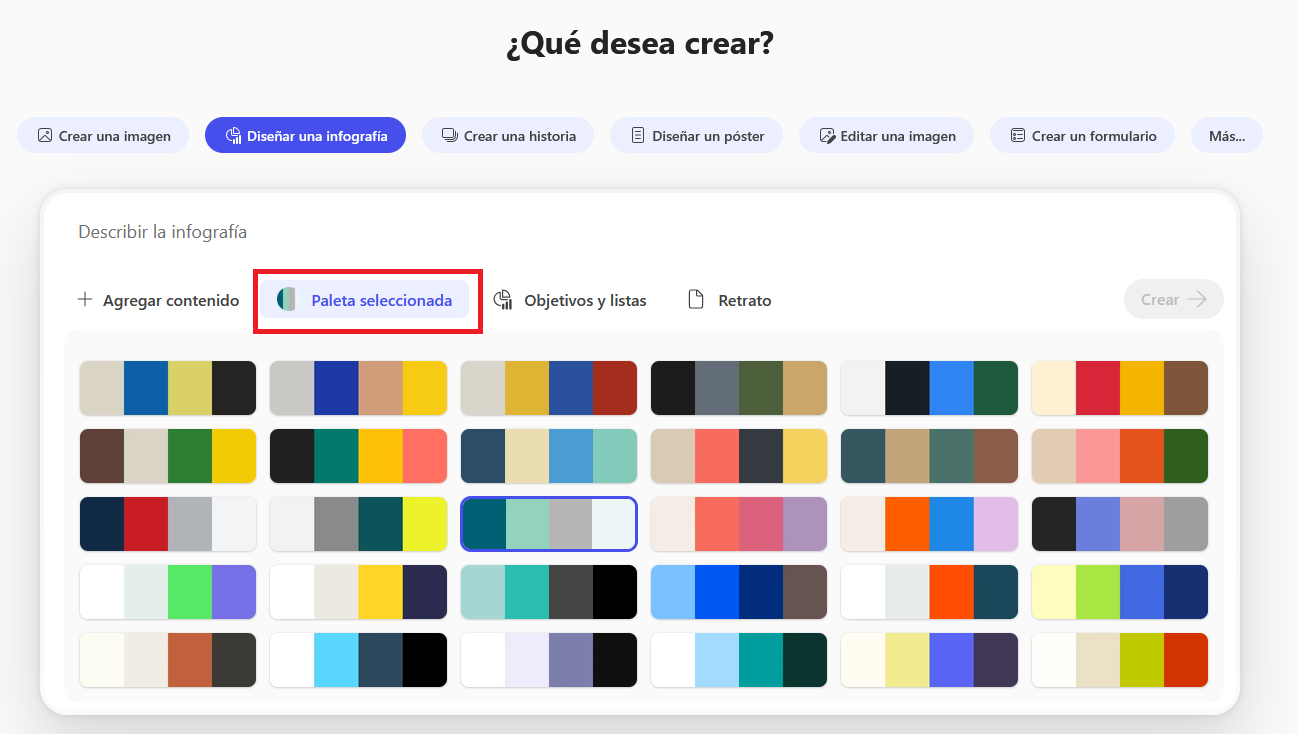Image resolution: width=1298 pixels, height=734 pixels.
Task: Use the white, light blue, teal, dark green palette
Action: click(x=739, y=660)
